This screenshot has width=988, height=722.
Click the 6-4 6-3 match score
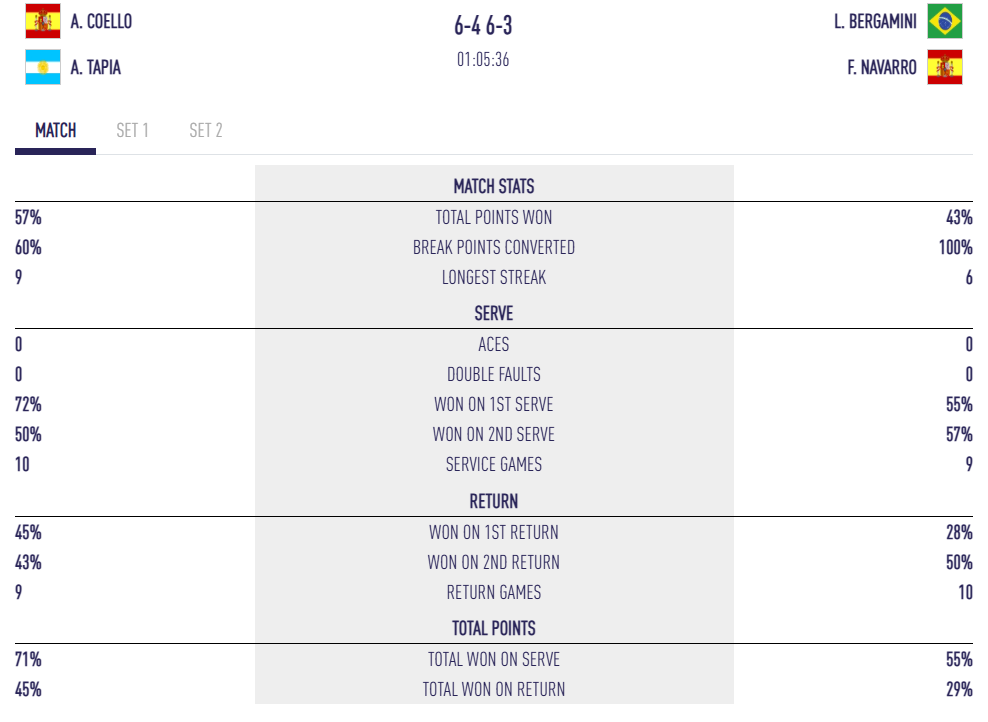coord(483,26)
